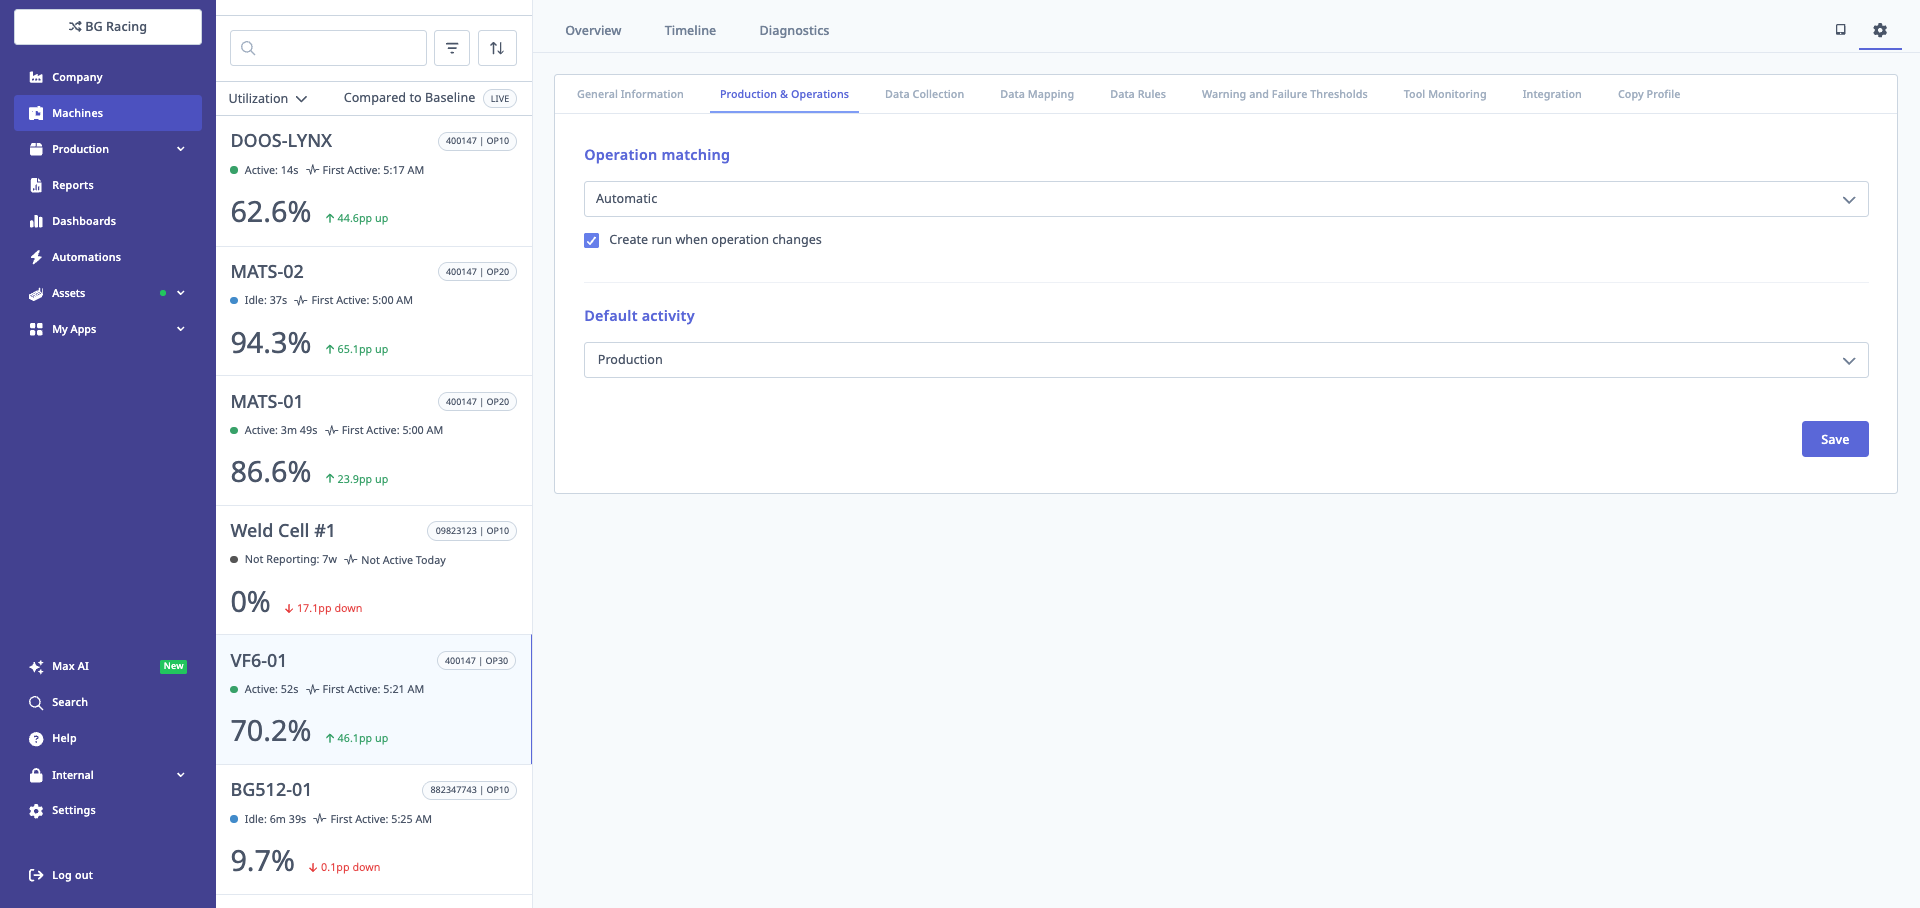Open the gear settings icon at top right

coord(1880,30)
